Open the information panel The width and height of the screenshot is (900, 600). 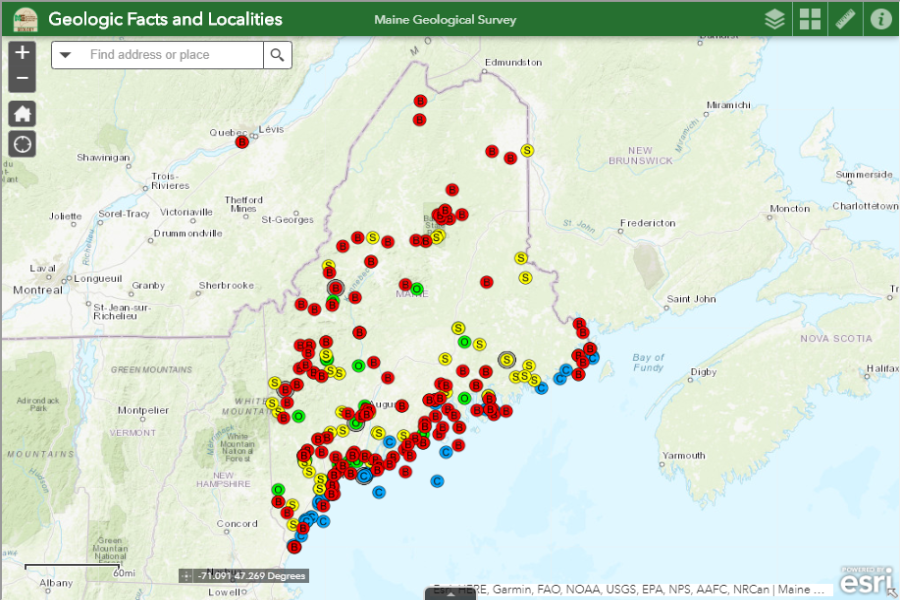(880, 18)
